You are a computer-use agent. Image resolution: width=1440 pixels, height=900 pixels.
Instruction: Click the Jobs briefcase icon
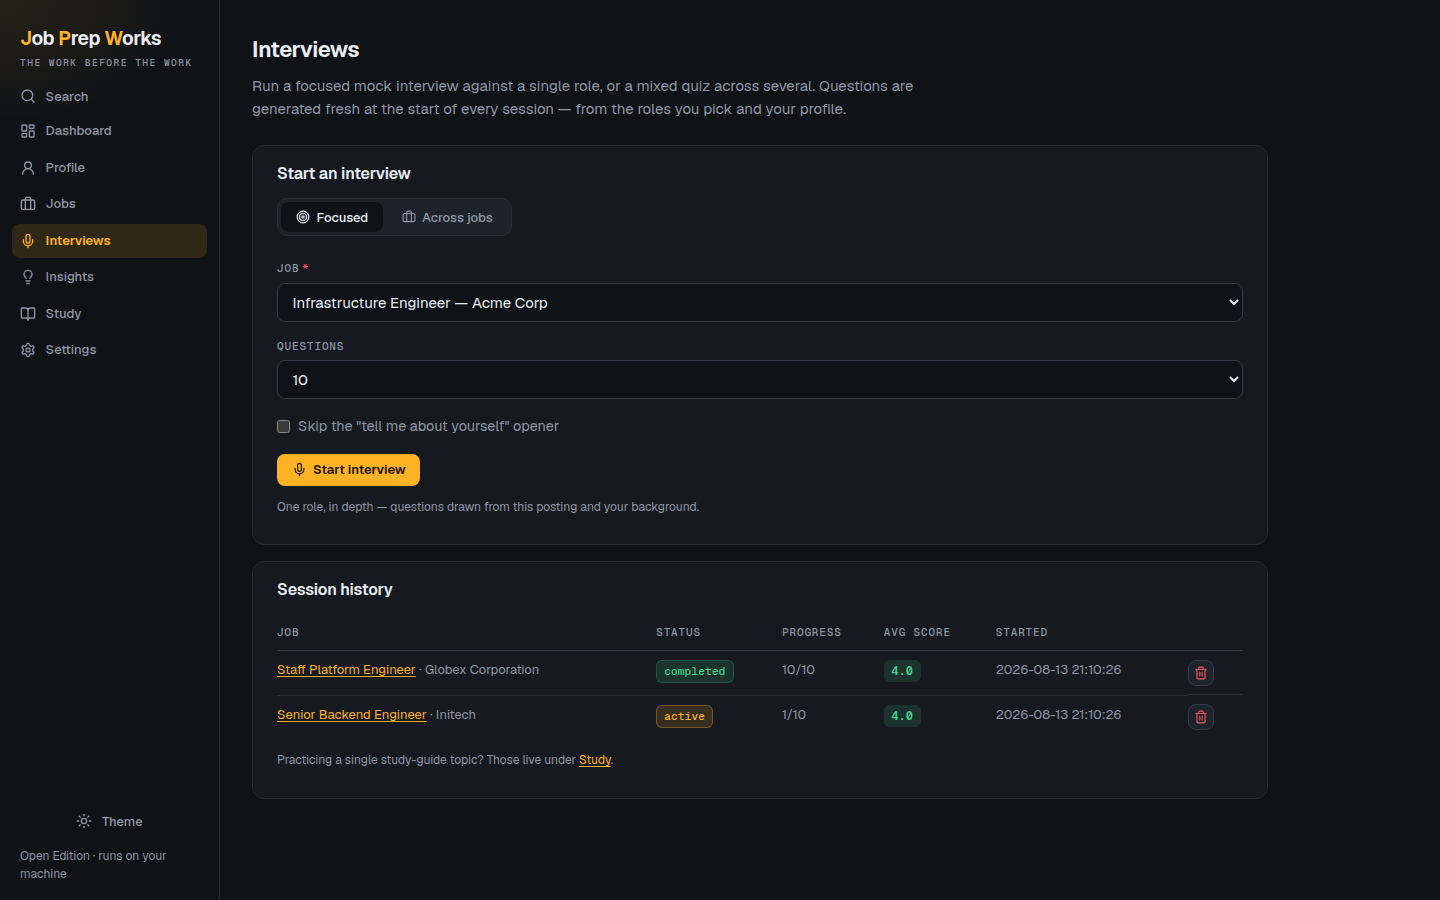[28, 204]
